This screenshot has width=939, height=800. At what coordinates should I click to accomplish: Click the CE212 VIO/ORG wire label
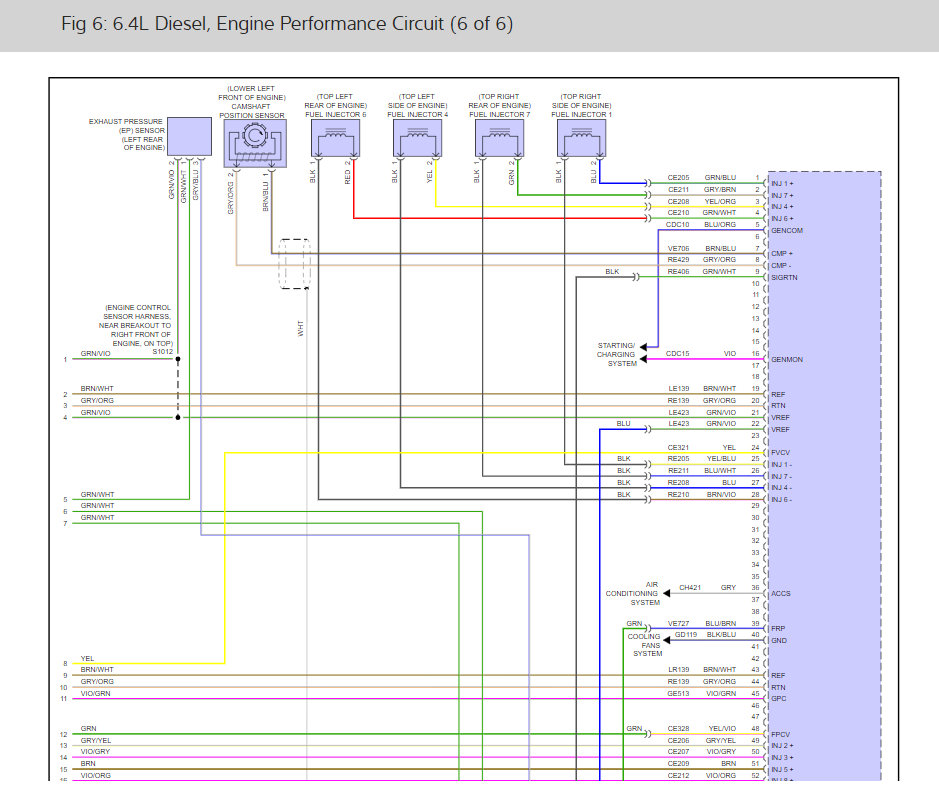click(702, 775)
